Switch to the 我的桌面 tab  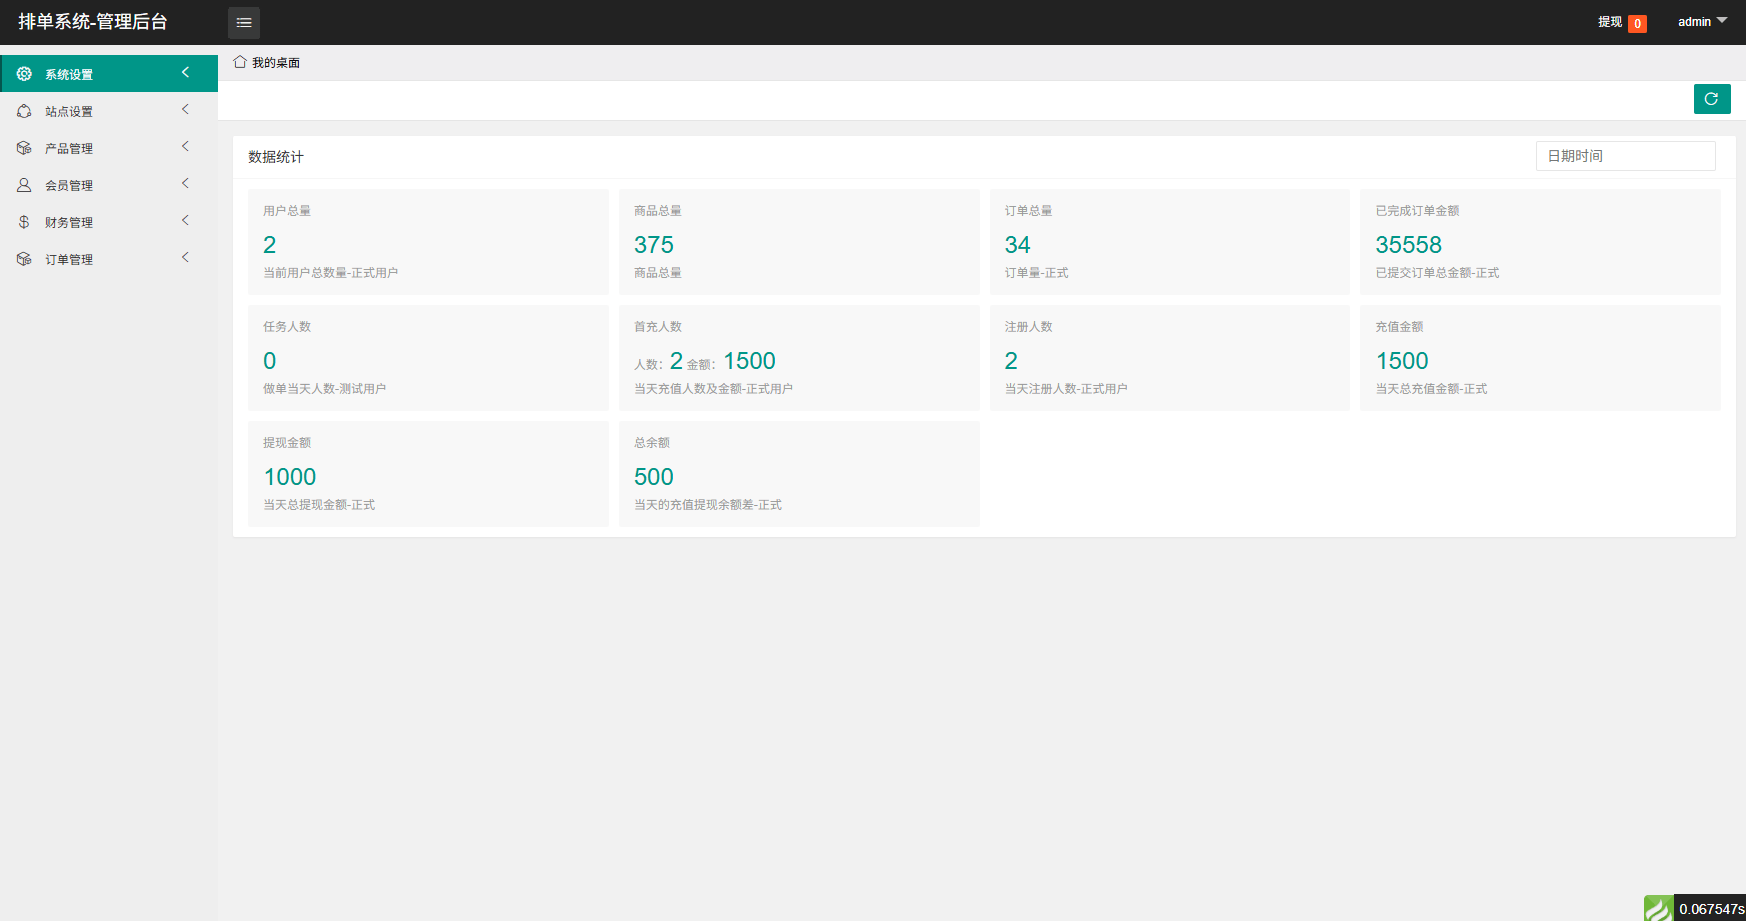point(275,63)
